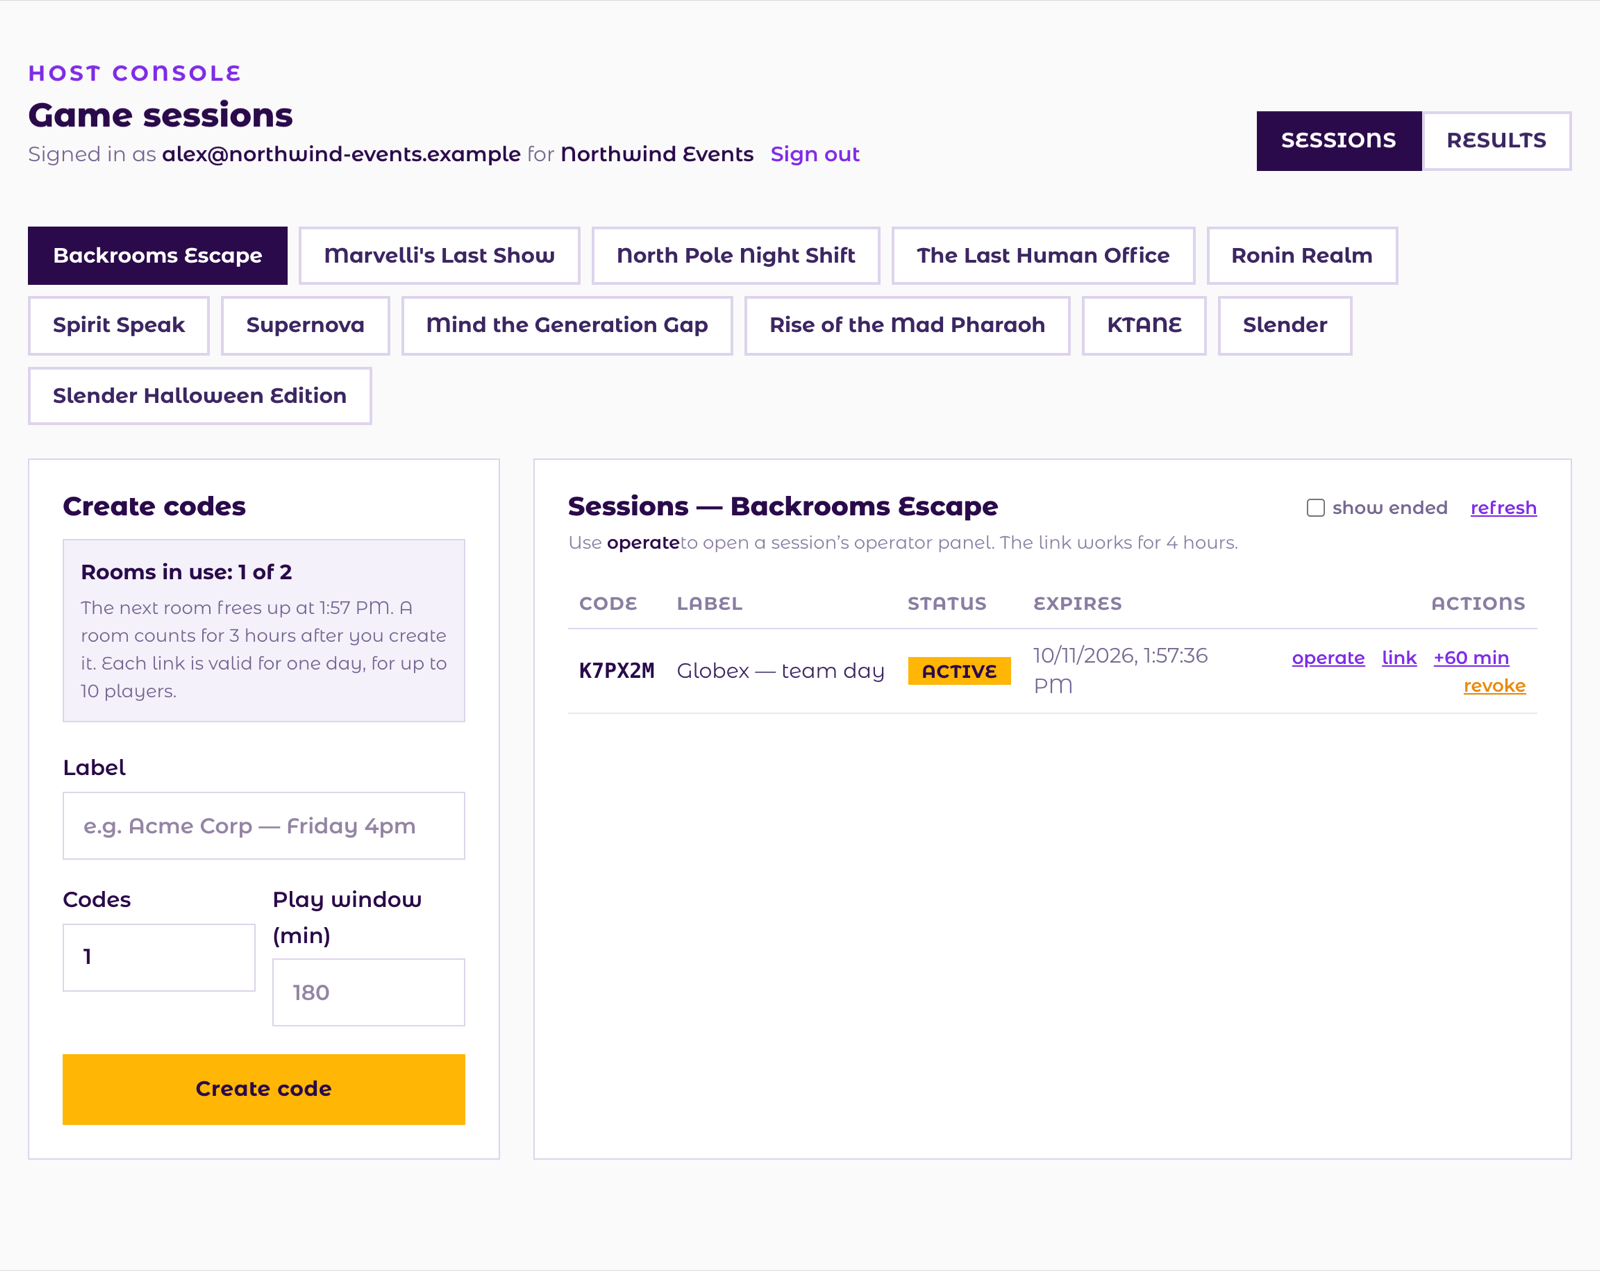Click the ACTIVE status badge

tap(959, 671)
